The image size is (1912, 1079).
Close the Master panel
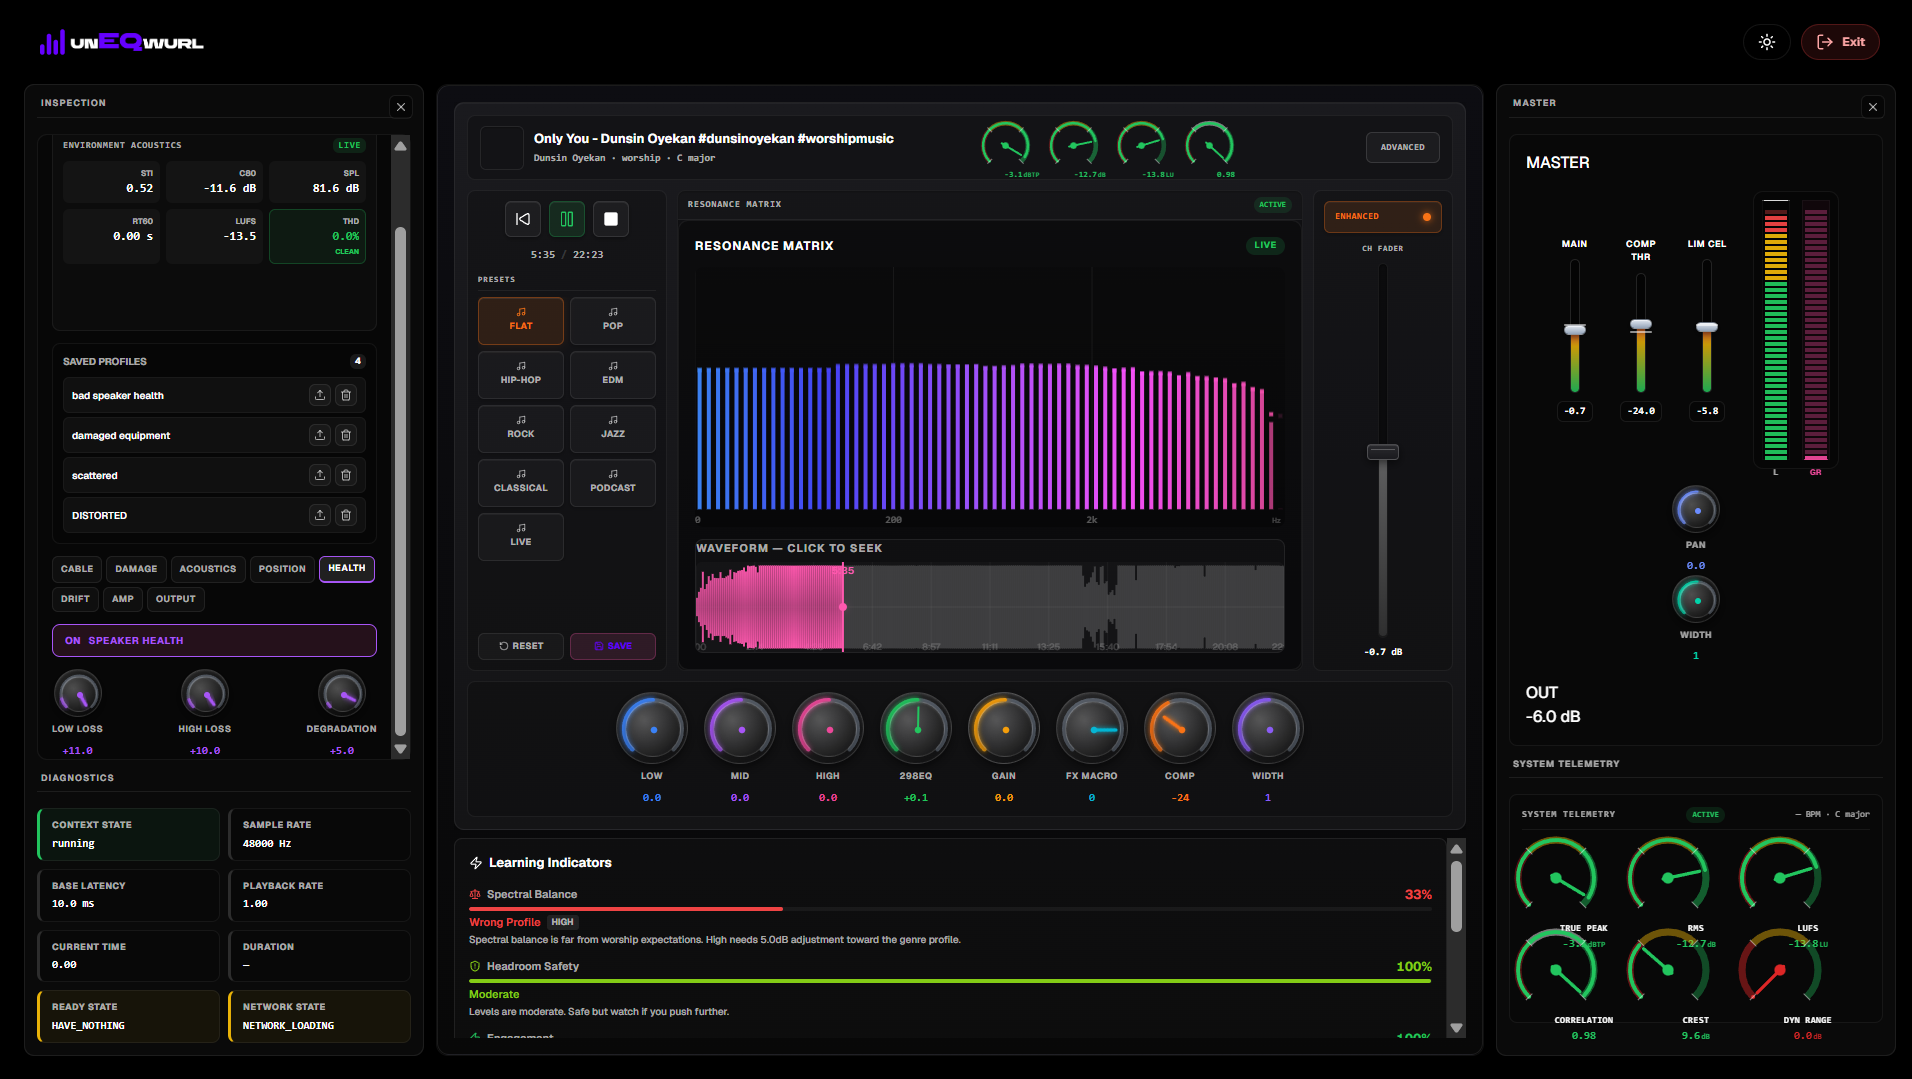[1873, 107]
